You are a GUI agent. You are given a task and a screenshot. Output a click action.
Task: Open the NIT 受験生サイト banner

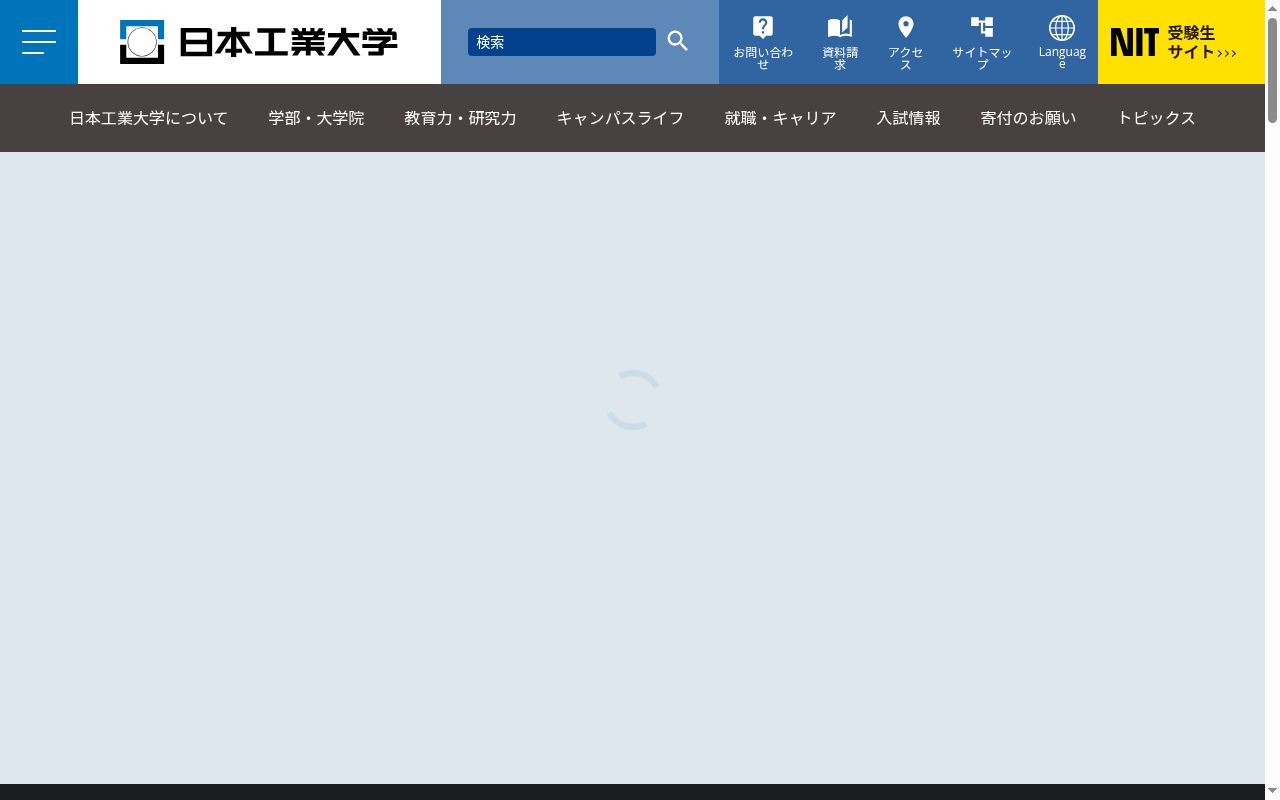(x=1181, y=42)
